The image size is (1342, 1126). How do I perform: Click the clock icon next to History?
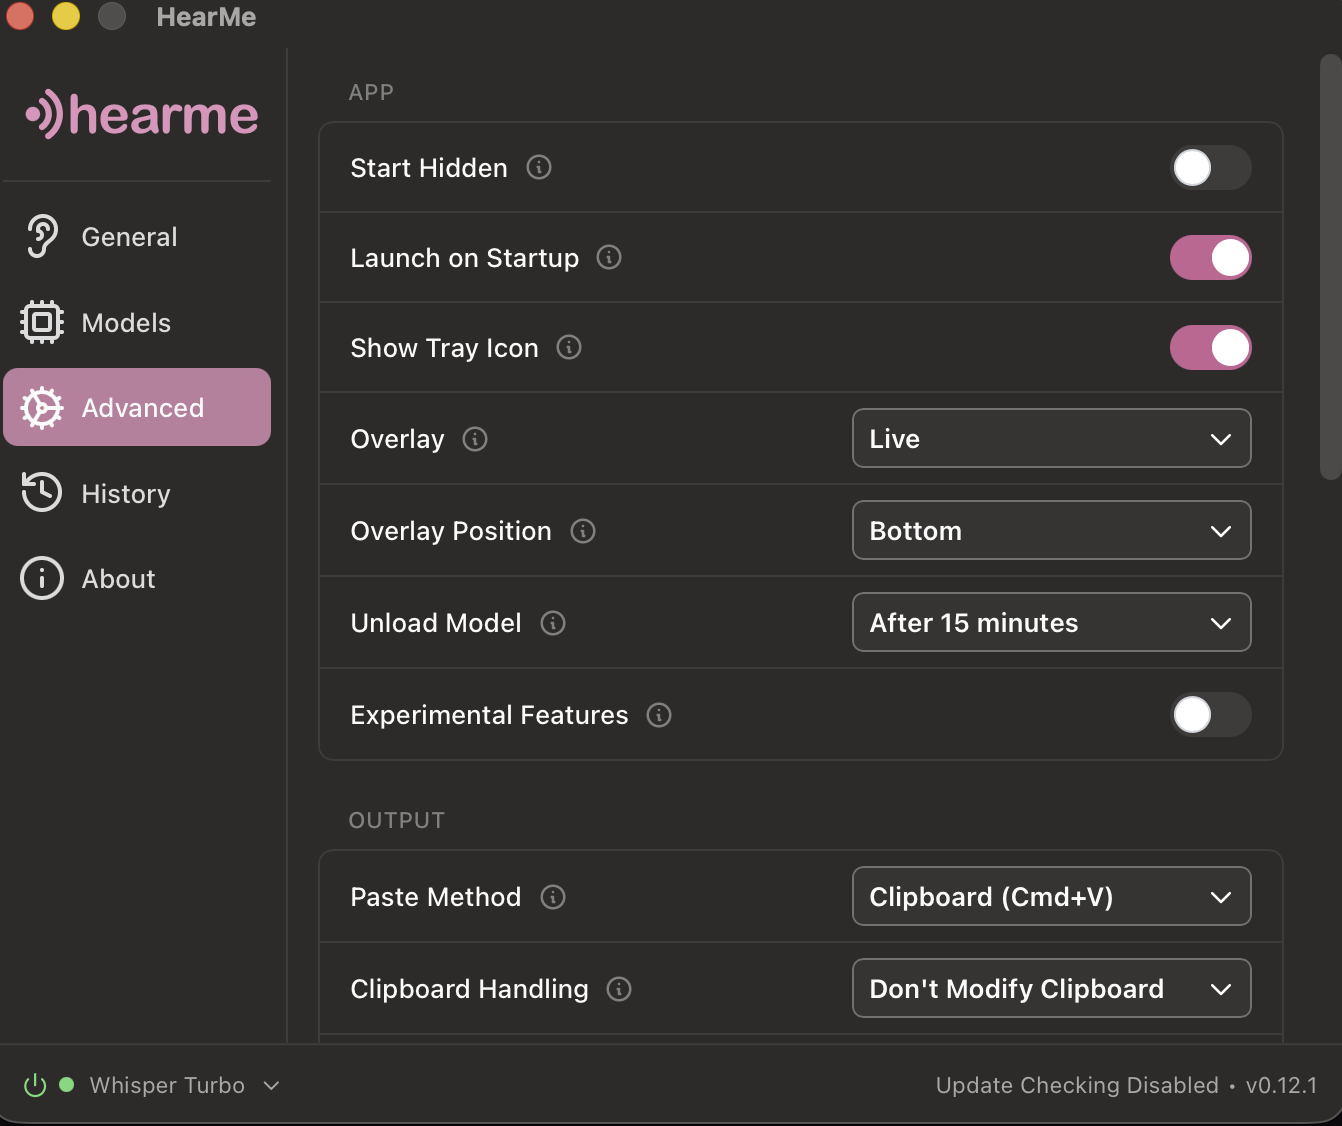point(42,493)
